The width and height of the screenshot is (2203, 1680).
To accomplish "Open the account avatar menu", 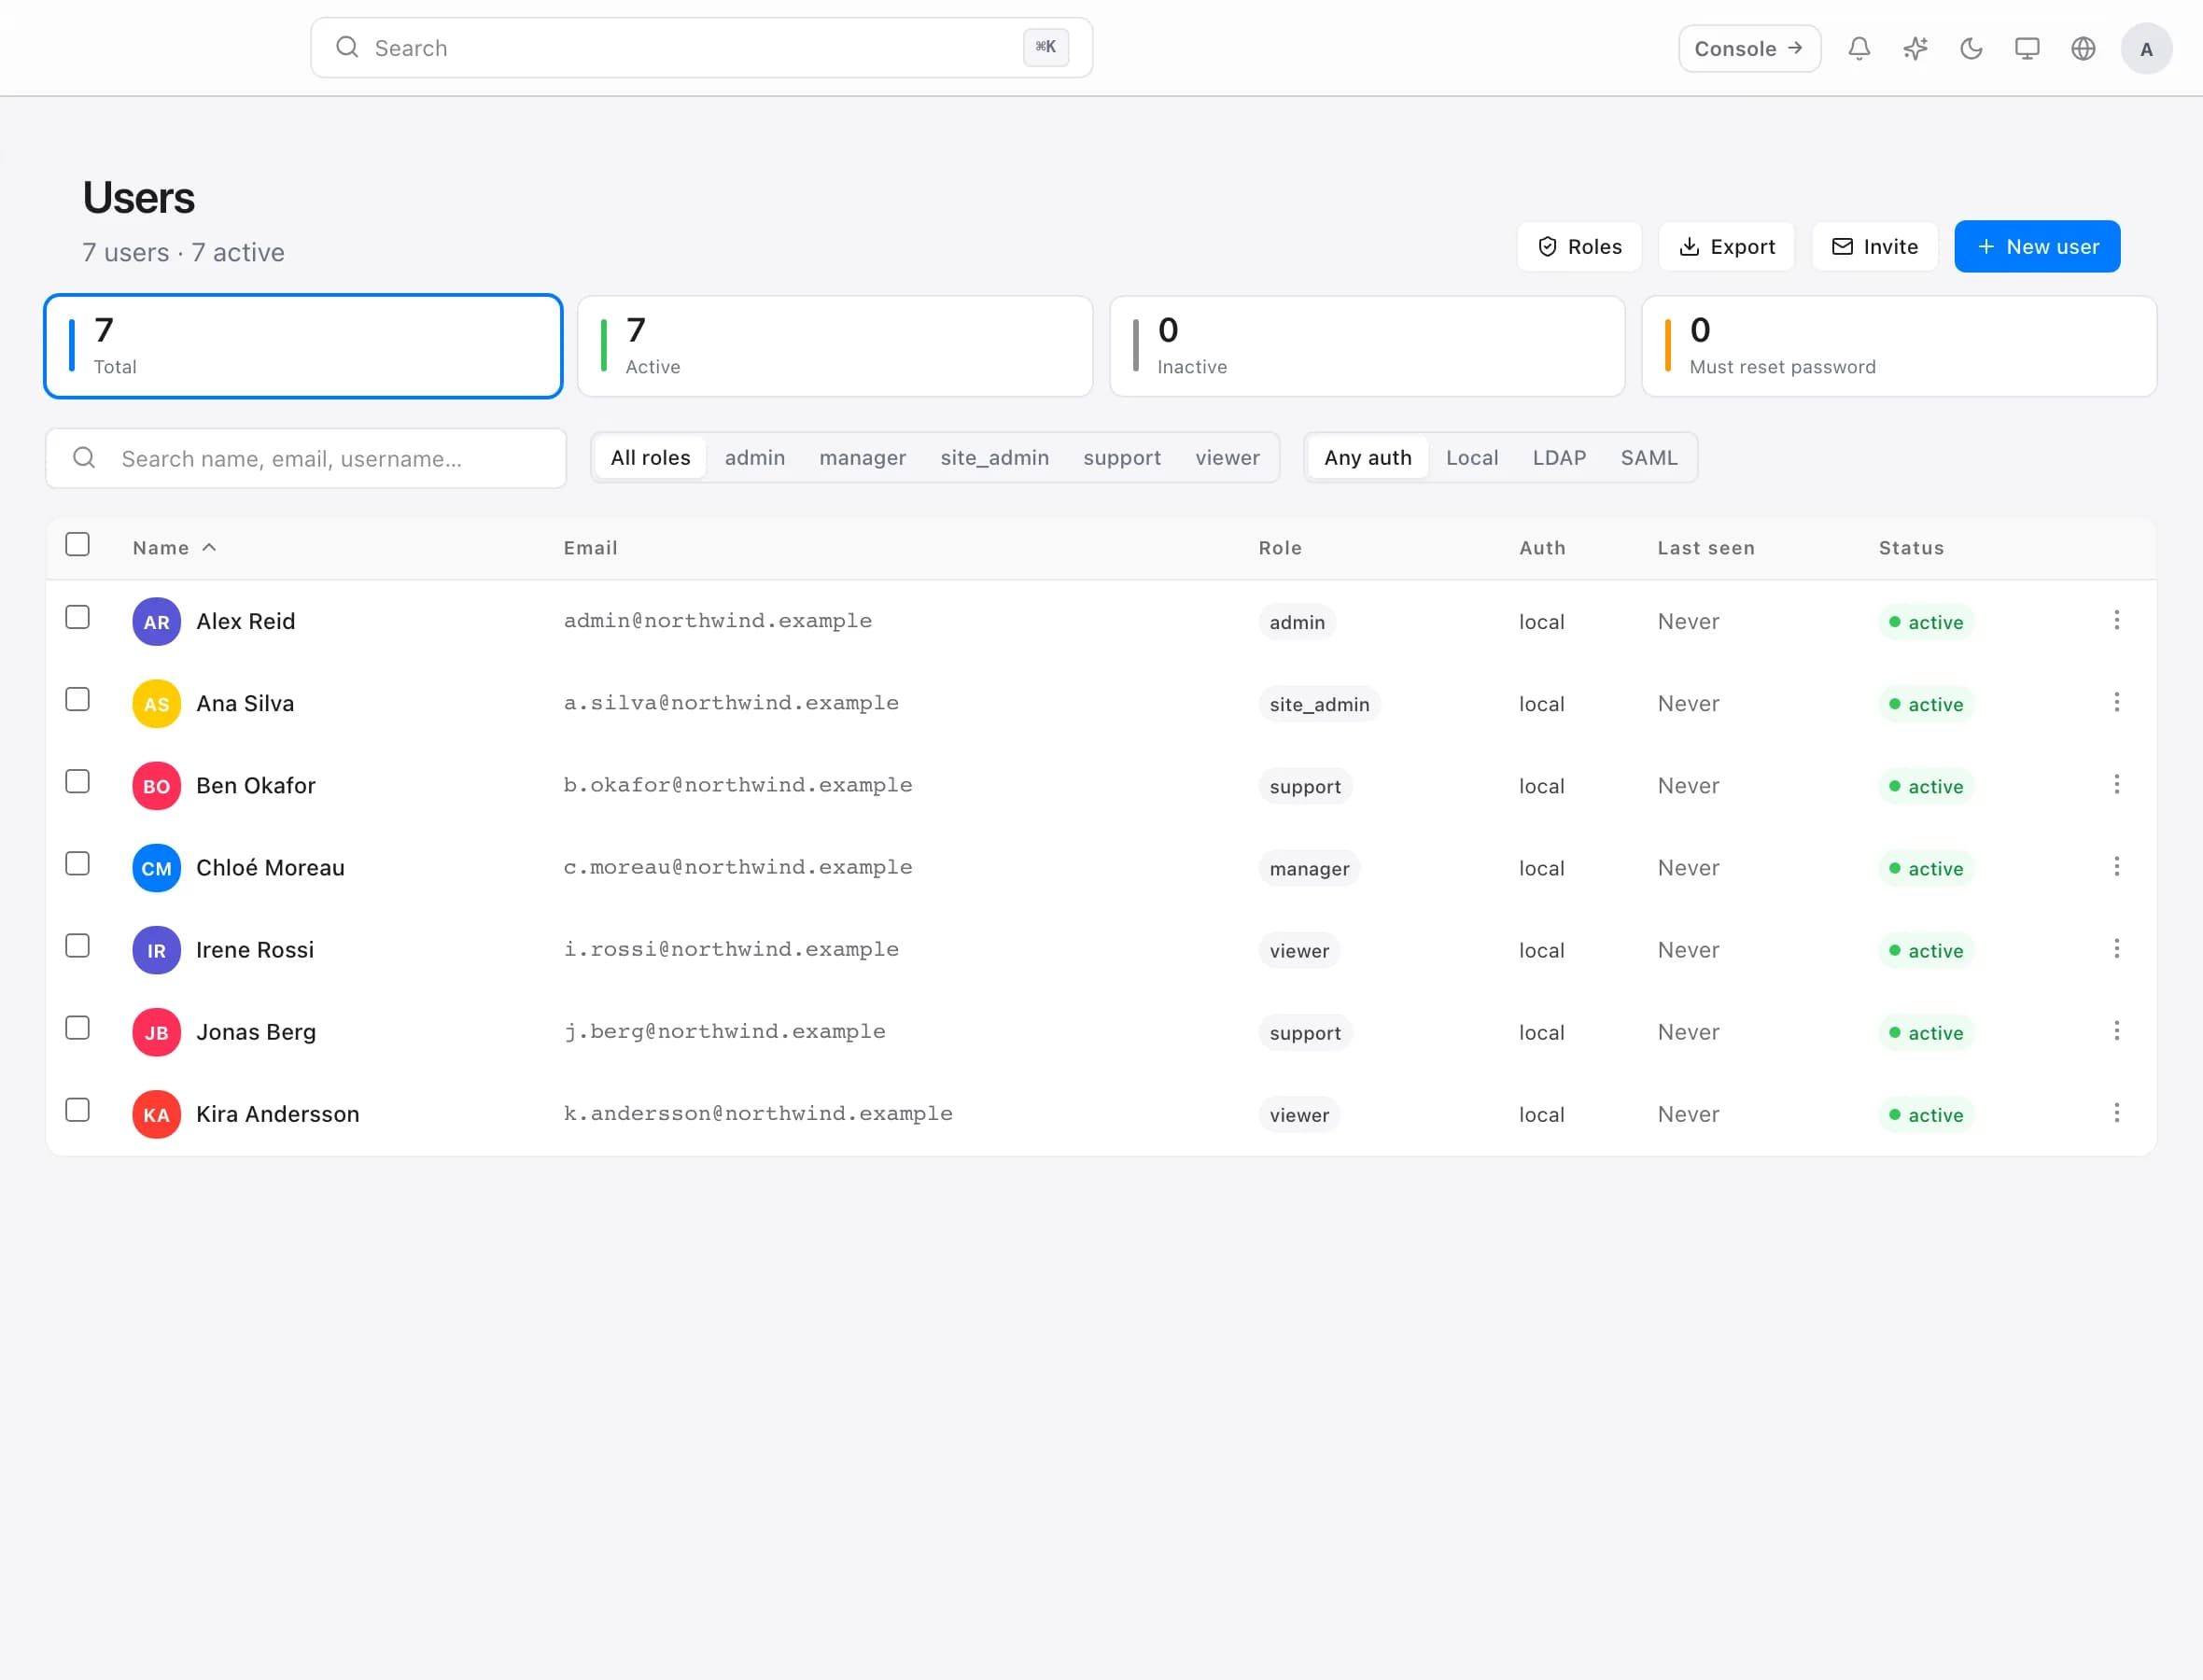I will [2145, 48].
